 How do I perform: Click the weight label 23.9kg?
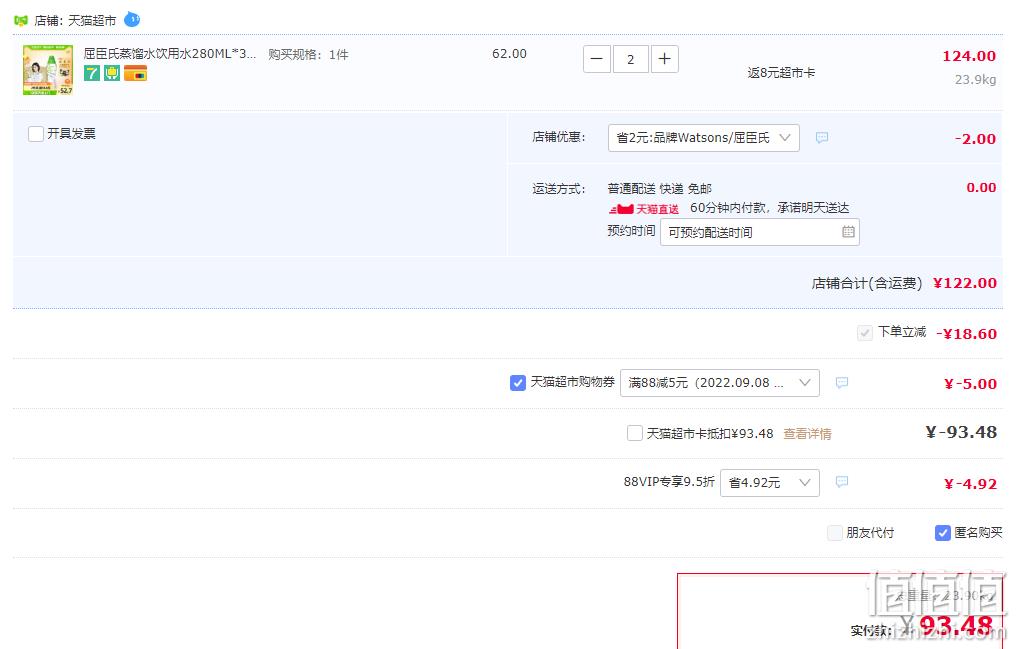click(x=975, y=80)
